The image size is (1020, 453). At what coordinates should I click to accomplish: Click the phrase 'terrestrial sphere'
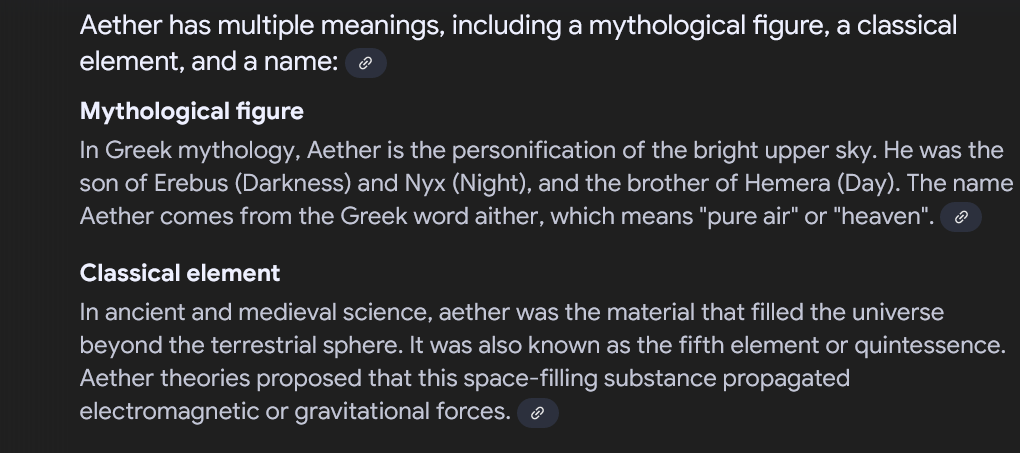click(x=306, y=345)
